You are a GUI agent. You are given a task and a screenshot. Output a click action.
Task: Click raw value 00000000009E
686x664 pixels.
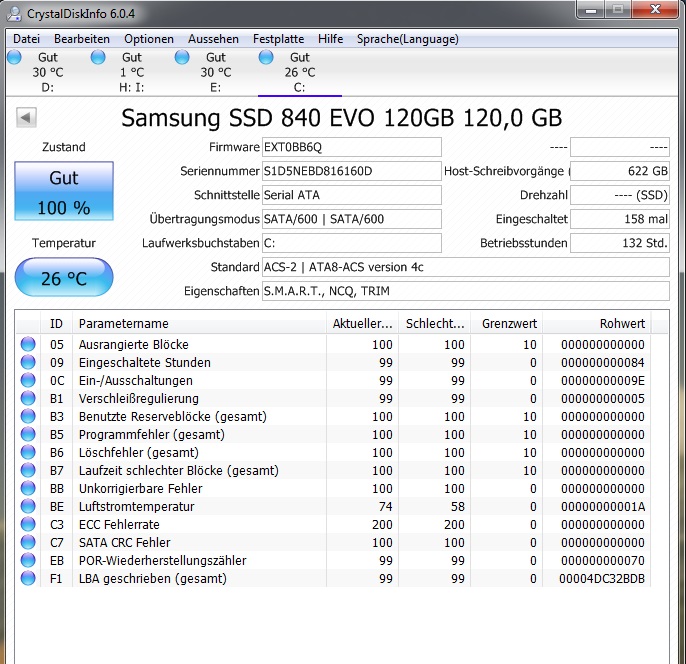[x=603, y=381]
